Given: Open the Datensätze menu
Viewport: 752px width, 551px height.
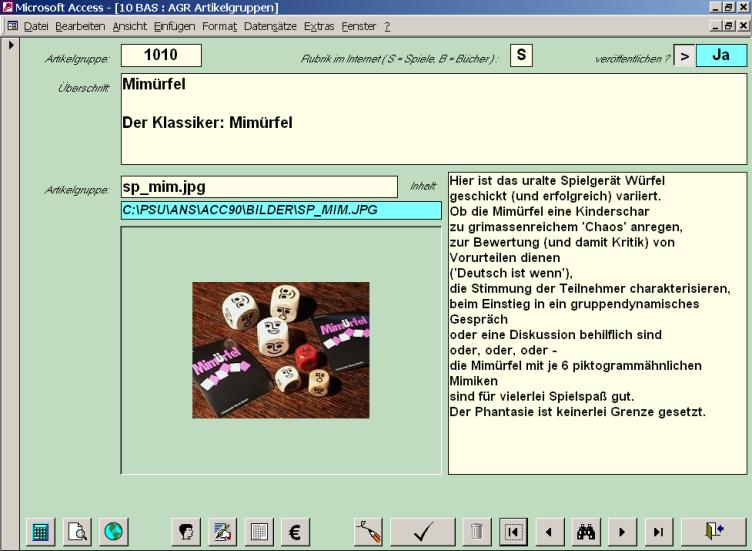Looking at the screenshot, I should 270,25.
